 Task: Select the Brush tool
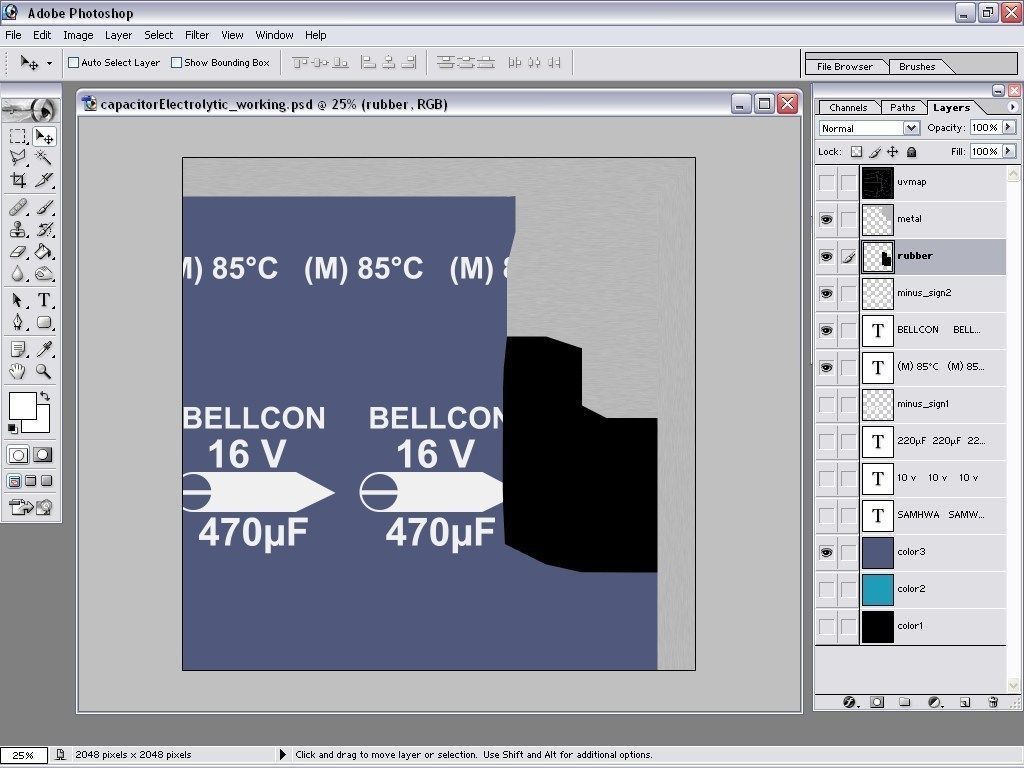(44, 208)
